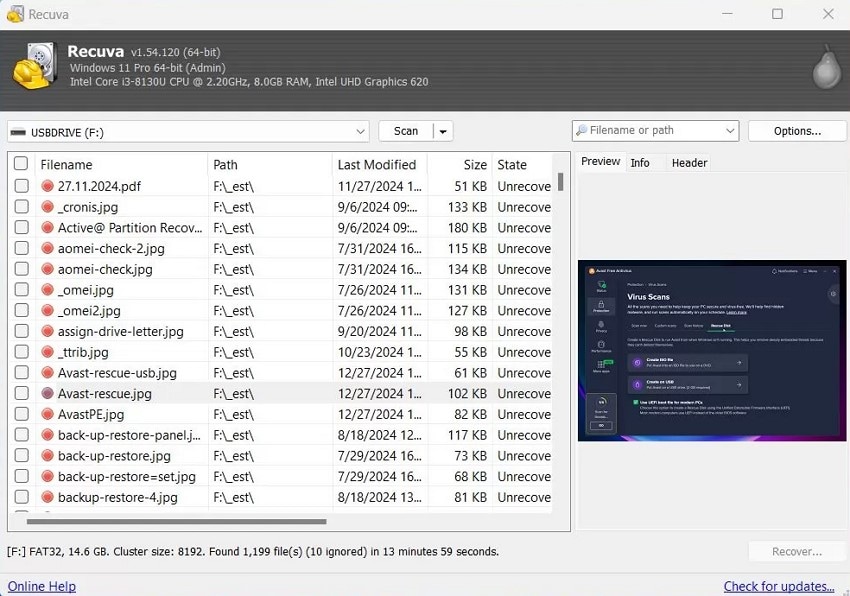Sort by the Filename column header

click(121, 164)
